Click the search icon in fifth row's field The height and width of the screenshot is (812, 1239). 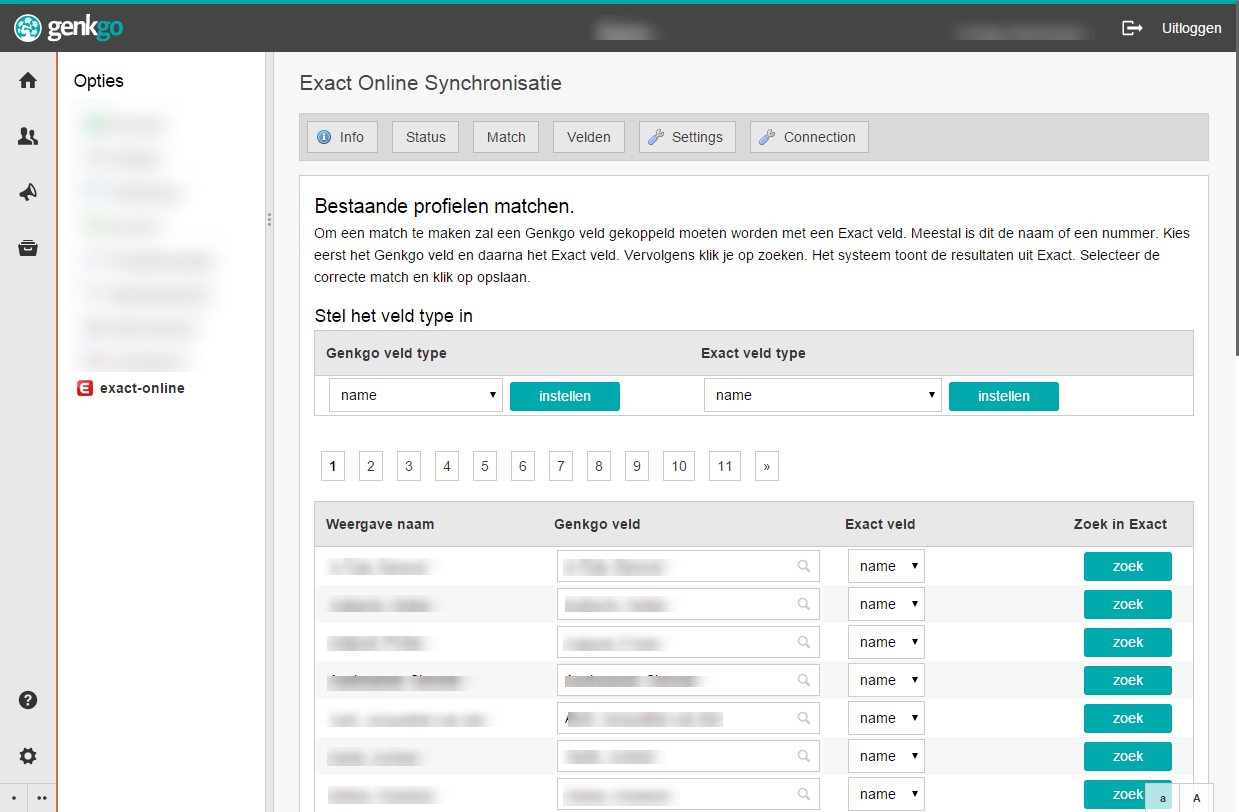click(x=803, y=718)
